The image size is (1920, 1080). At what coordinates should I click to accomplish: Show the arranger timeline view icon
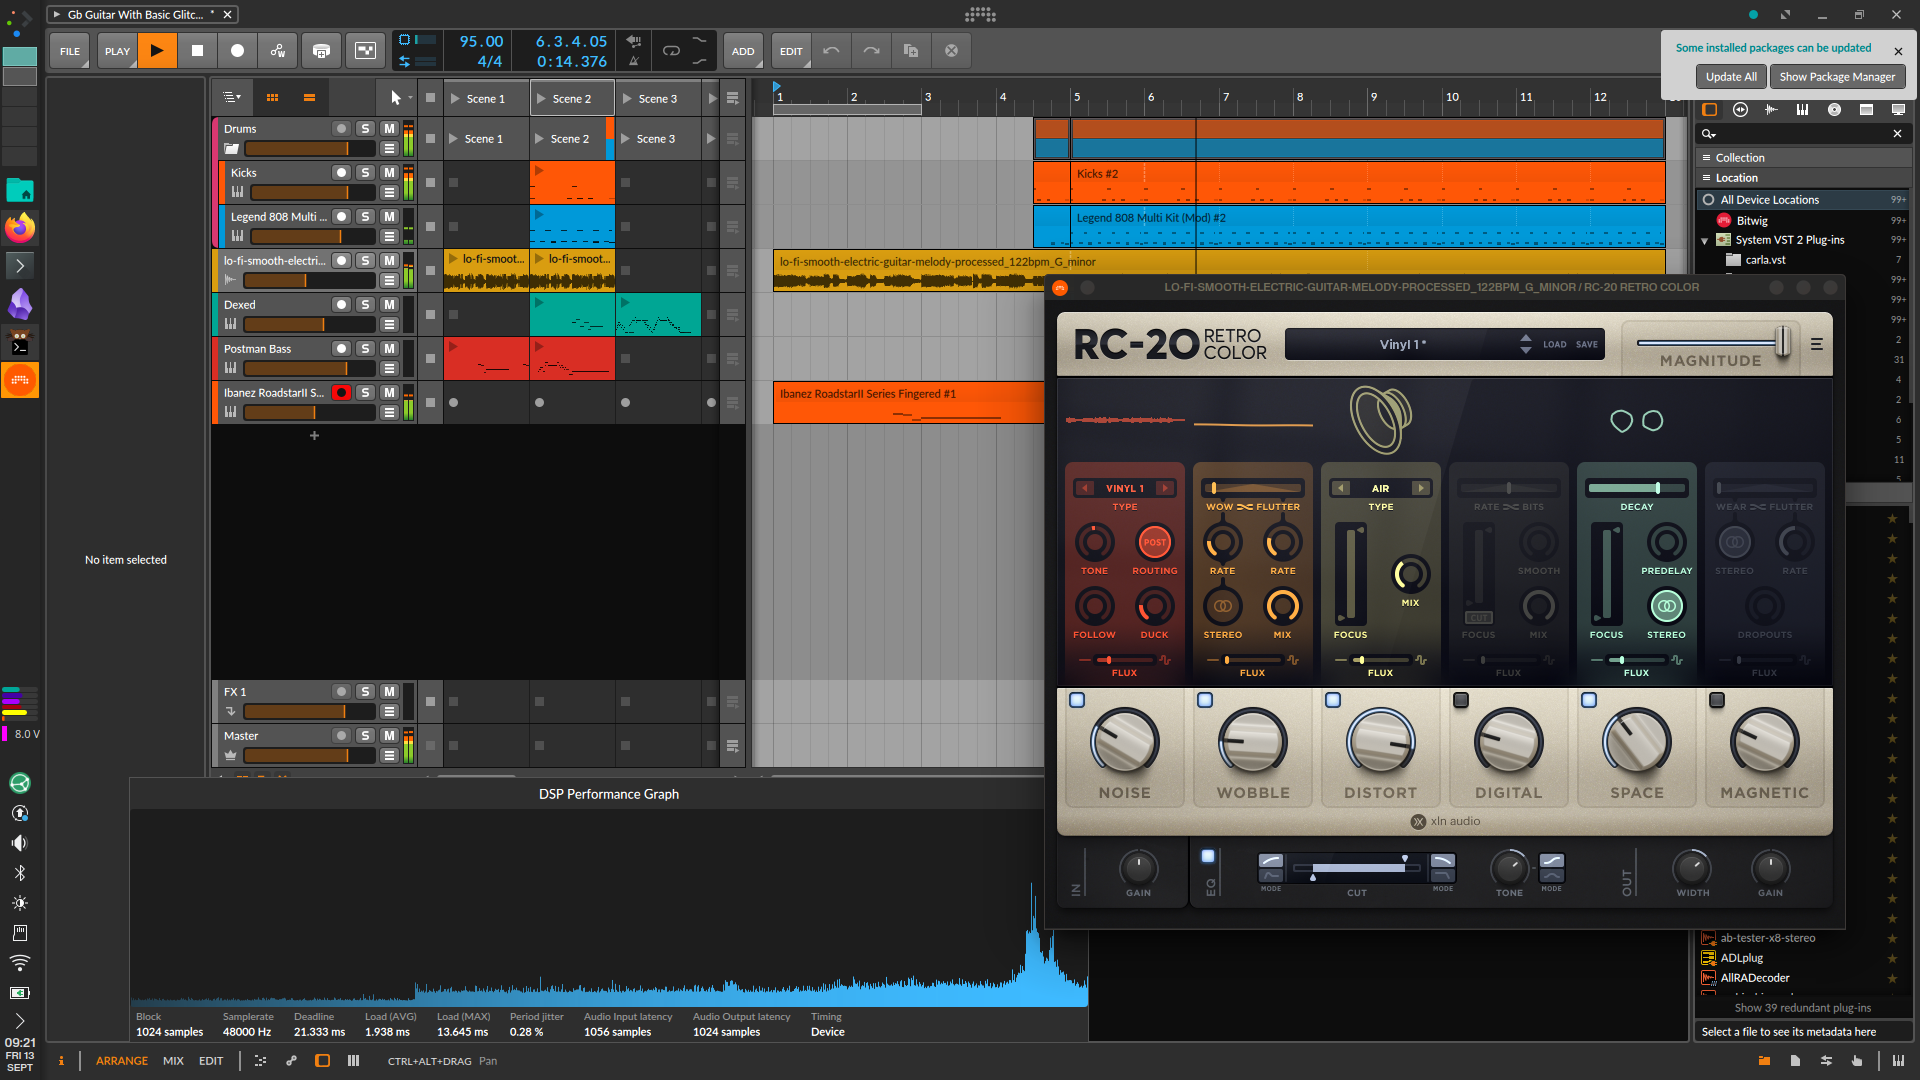pyautogui.click(x=309, y=98)
